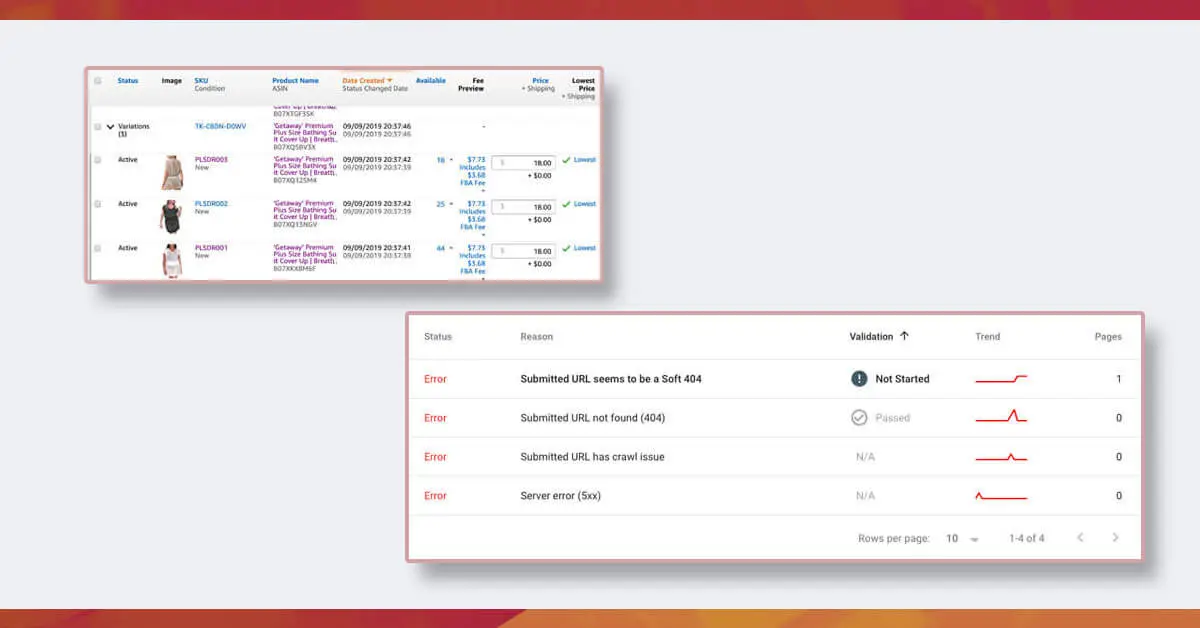This screenshot has height=628, width=1200.
Task: Select the checkbox for PLSDR003 row
Action: 98,160
